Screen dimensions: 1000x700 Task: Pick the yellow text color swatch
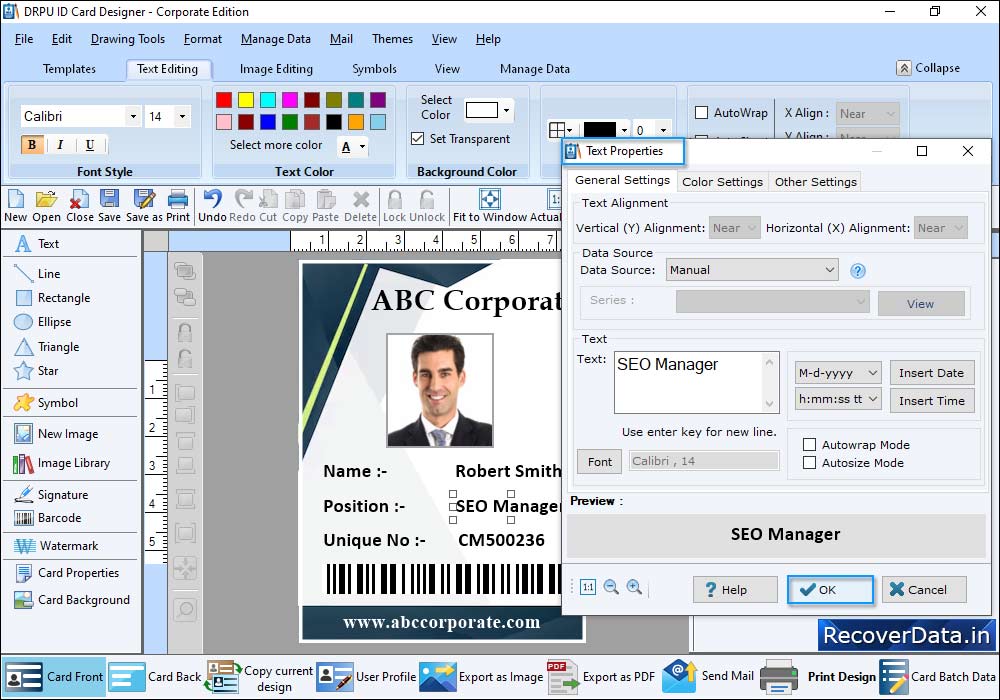pos(246,99)
